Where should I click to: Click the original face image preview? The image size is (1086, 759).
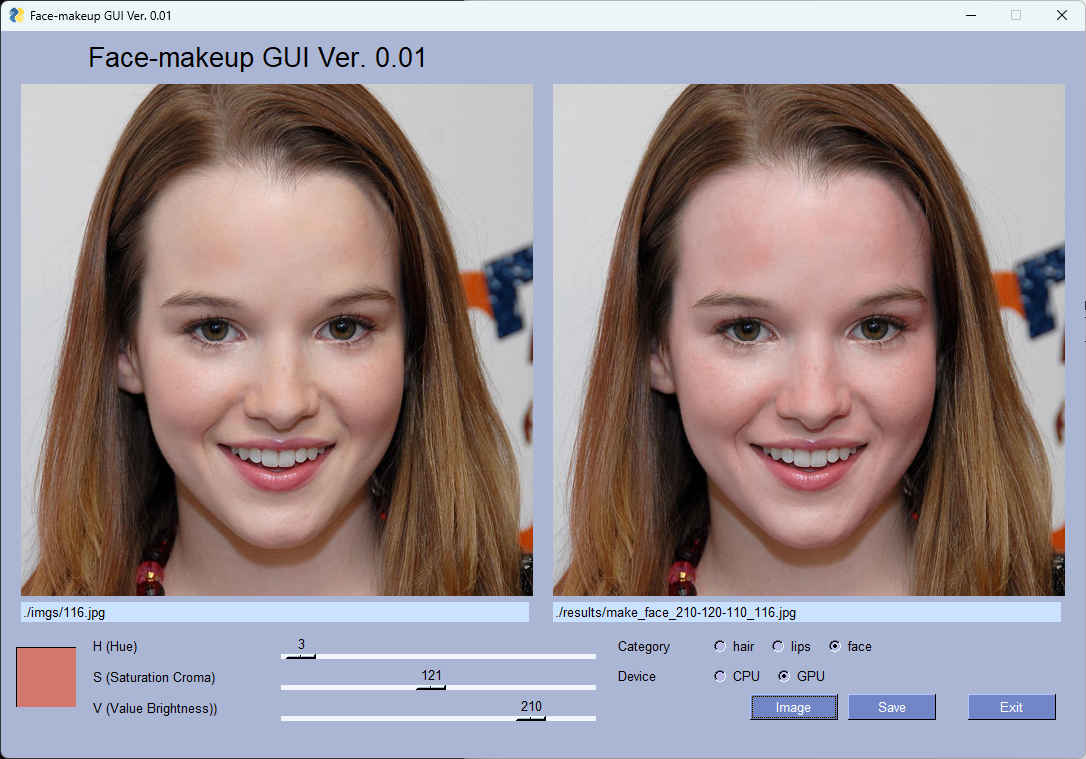click(277, 340)
